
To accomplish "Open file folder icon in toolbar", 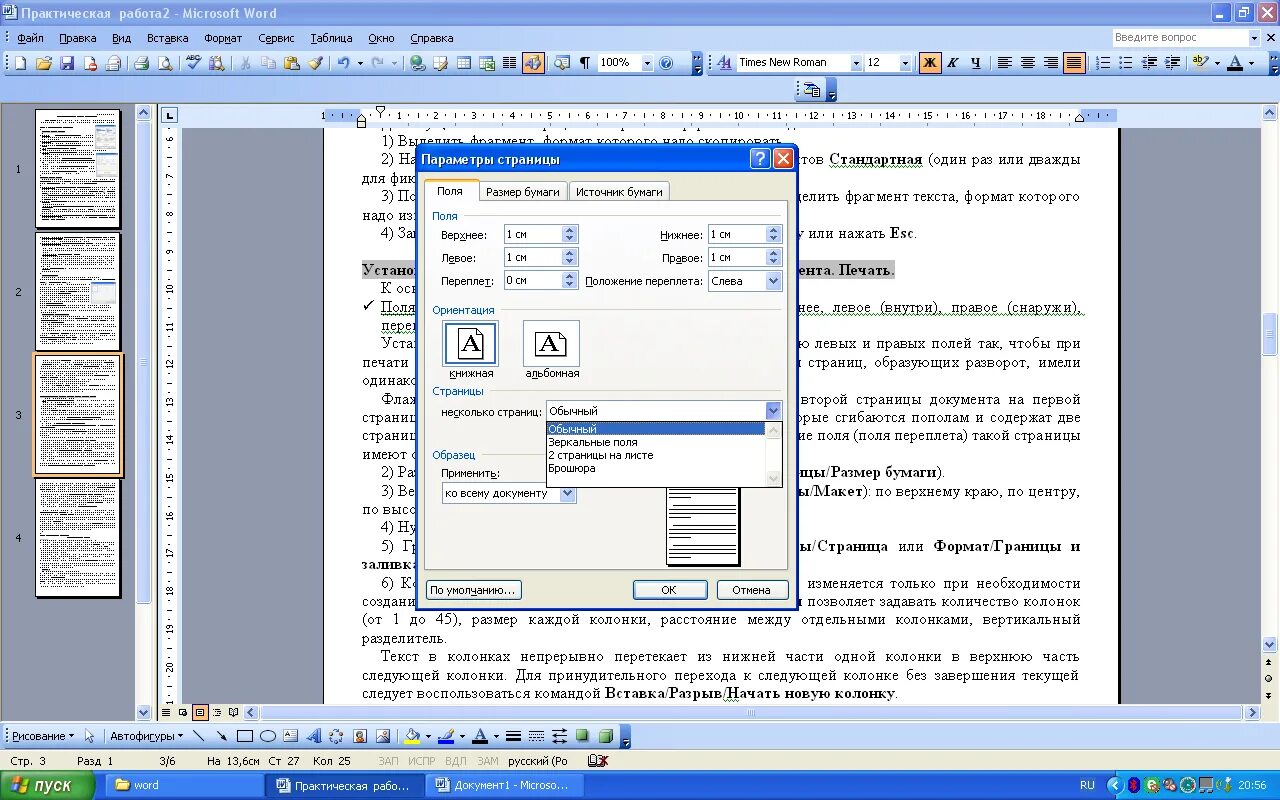I will (43, 63).
